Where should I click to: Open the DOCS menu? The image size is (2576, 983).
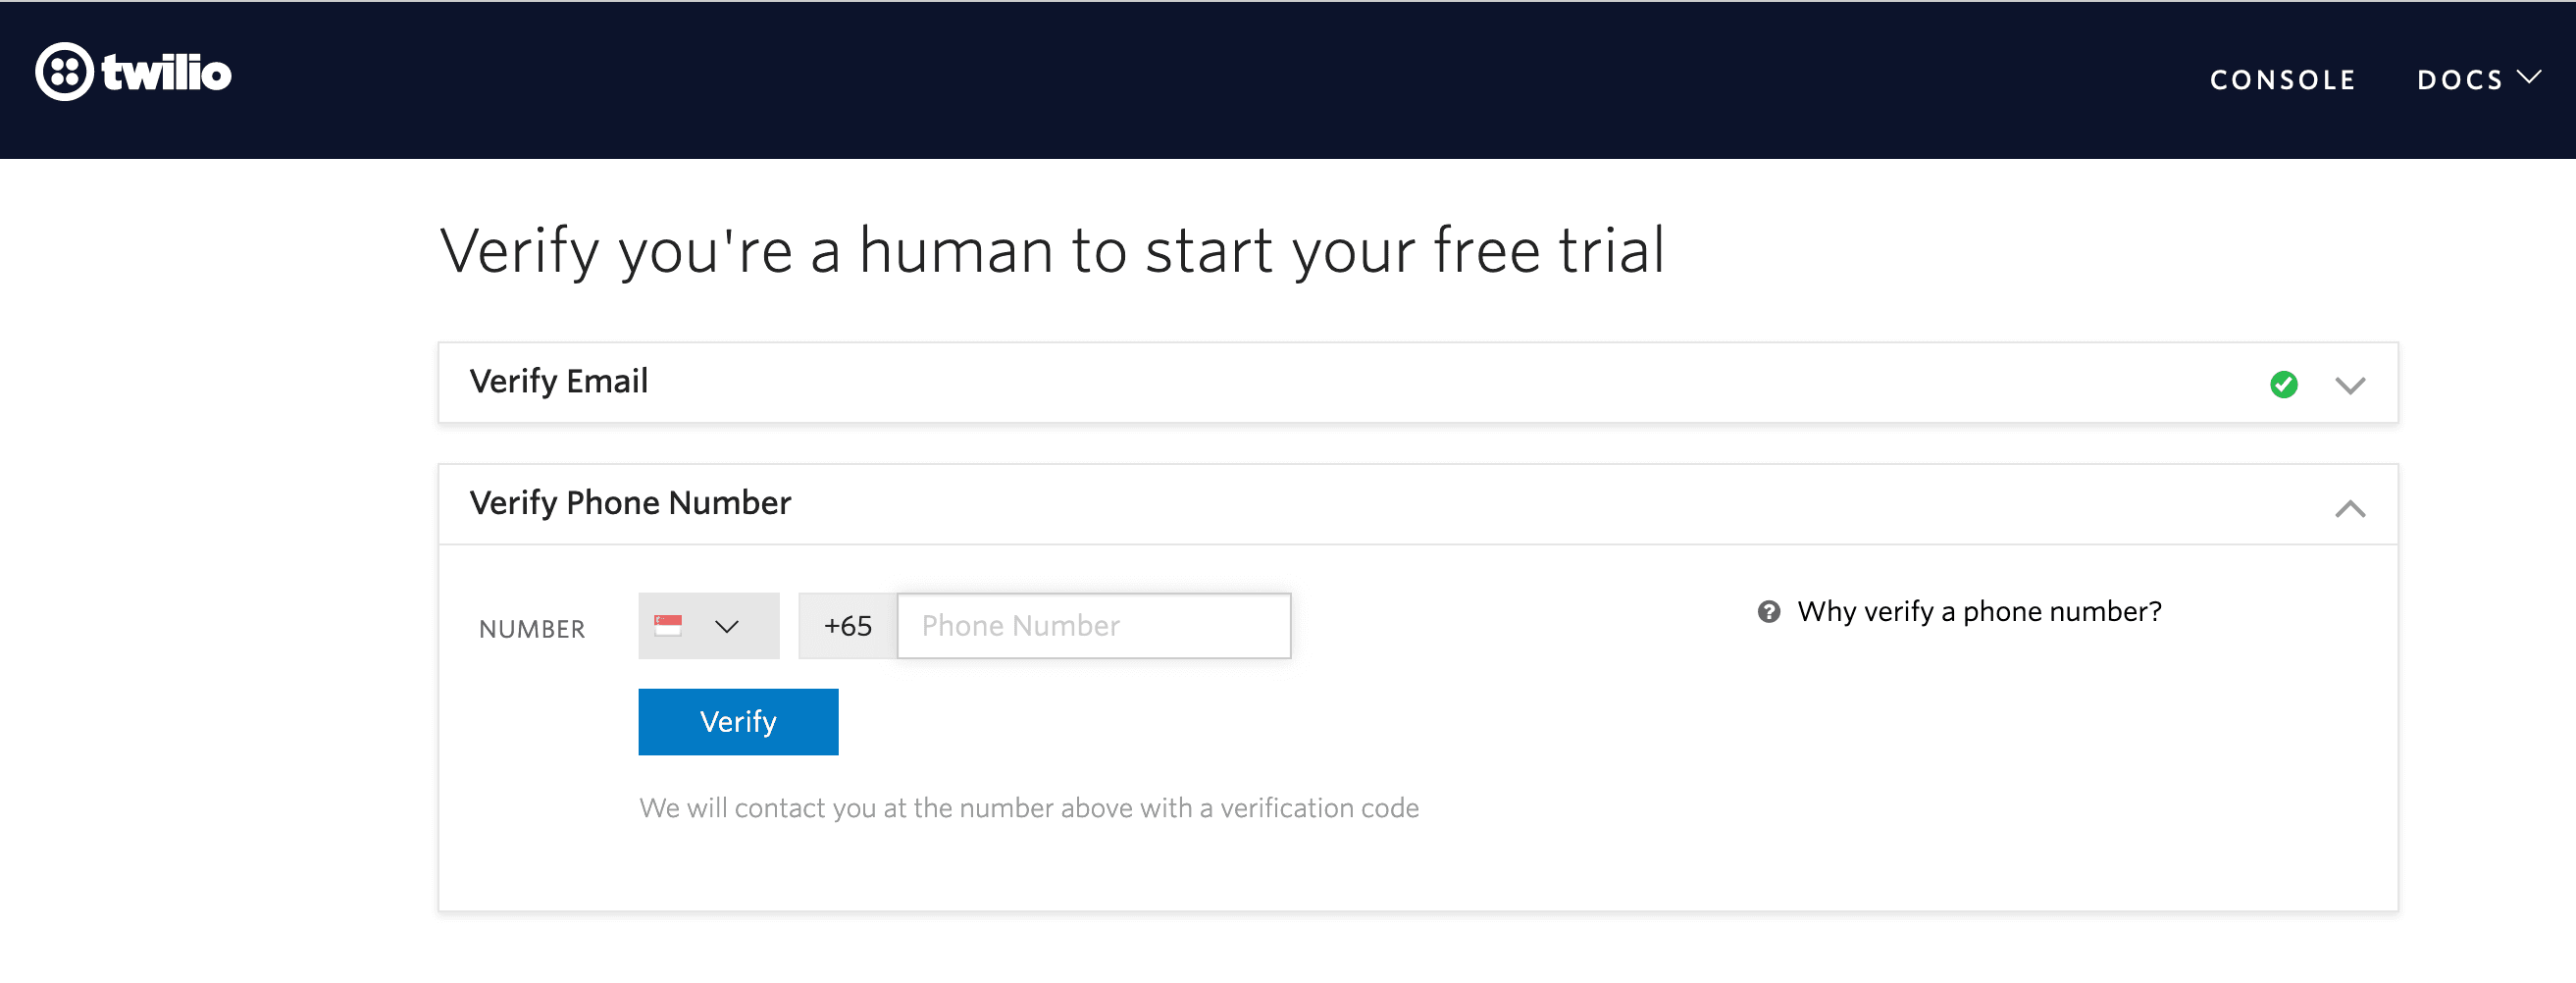coord(2459,80)
